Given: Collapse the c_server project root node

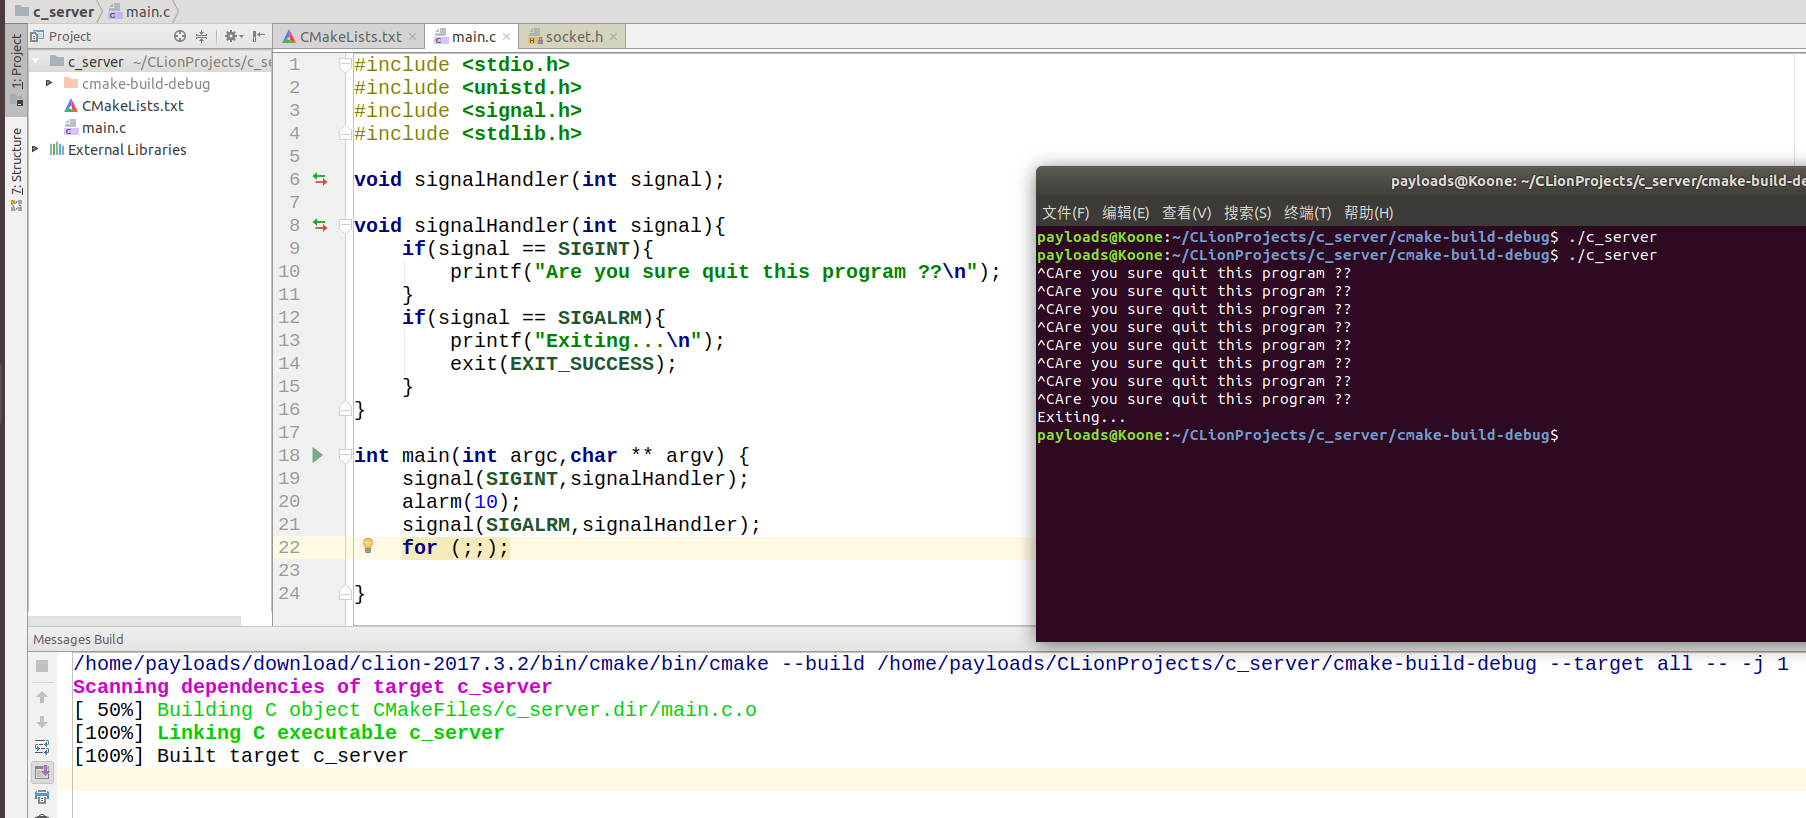Looking at the screenshot, I should point(37,62).
